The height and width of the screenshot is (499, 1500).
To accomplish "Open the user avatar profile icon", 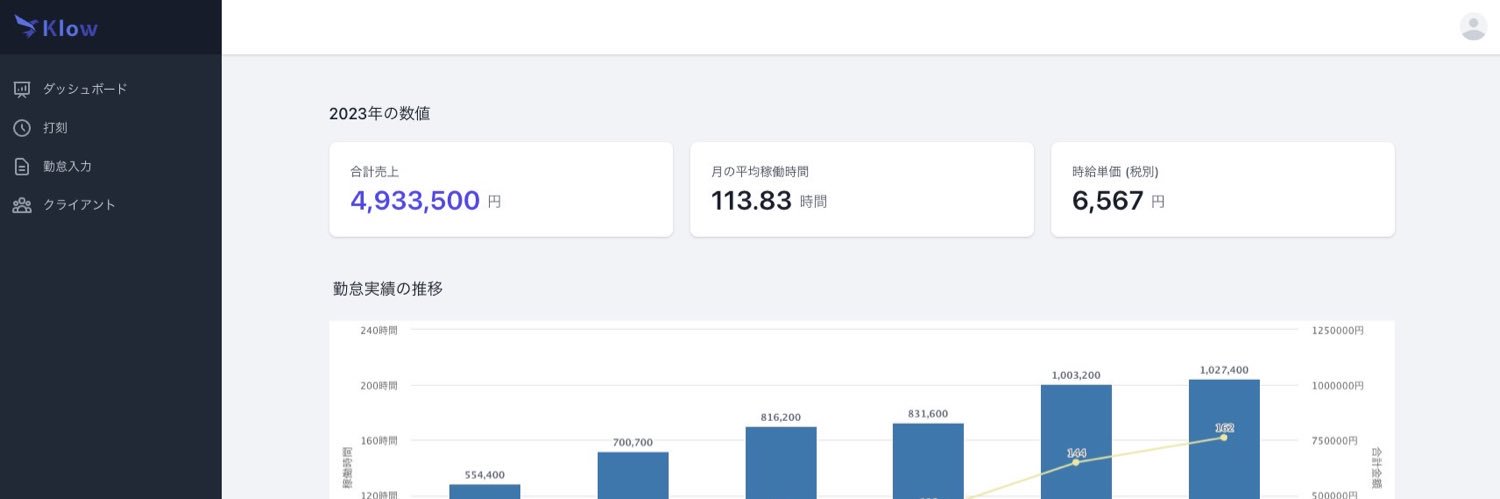I will point(1473,26).
